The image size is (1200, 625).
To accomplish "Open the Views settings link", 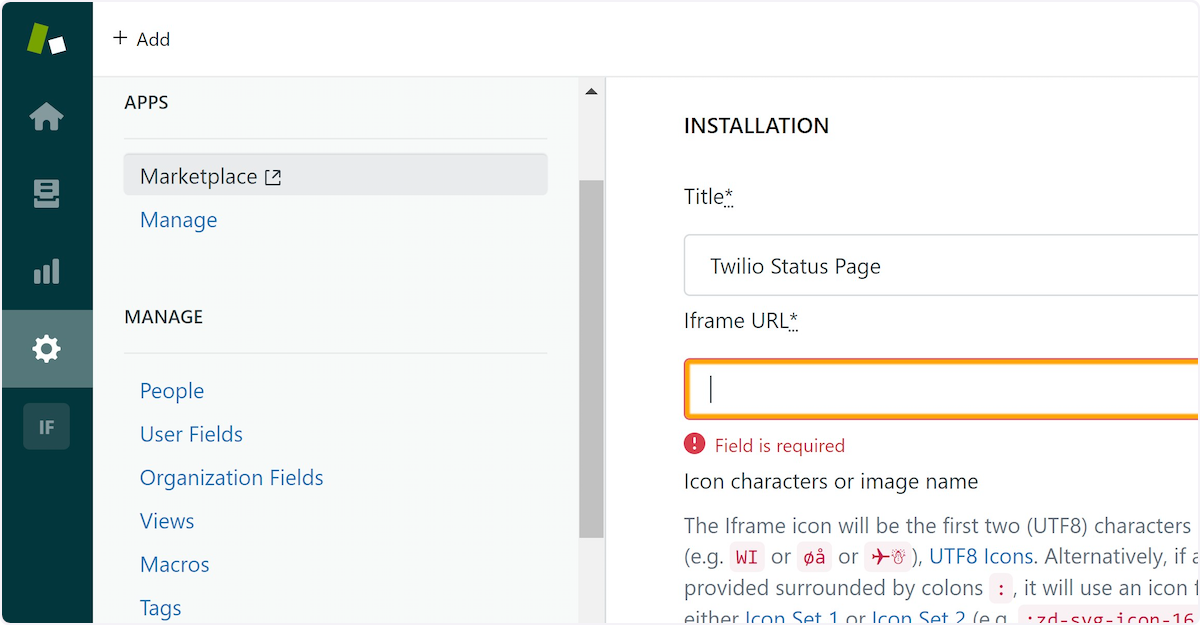I will (x=167, y=521).
